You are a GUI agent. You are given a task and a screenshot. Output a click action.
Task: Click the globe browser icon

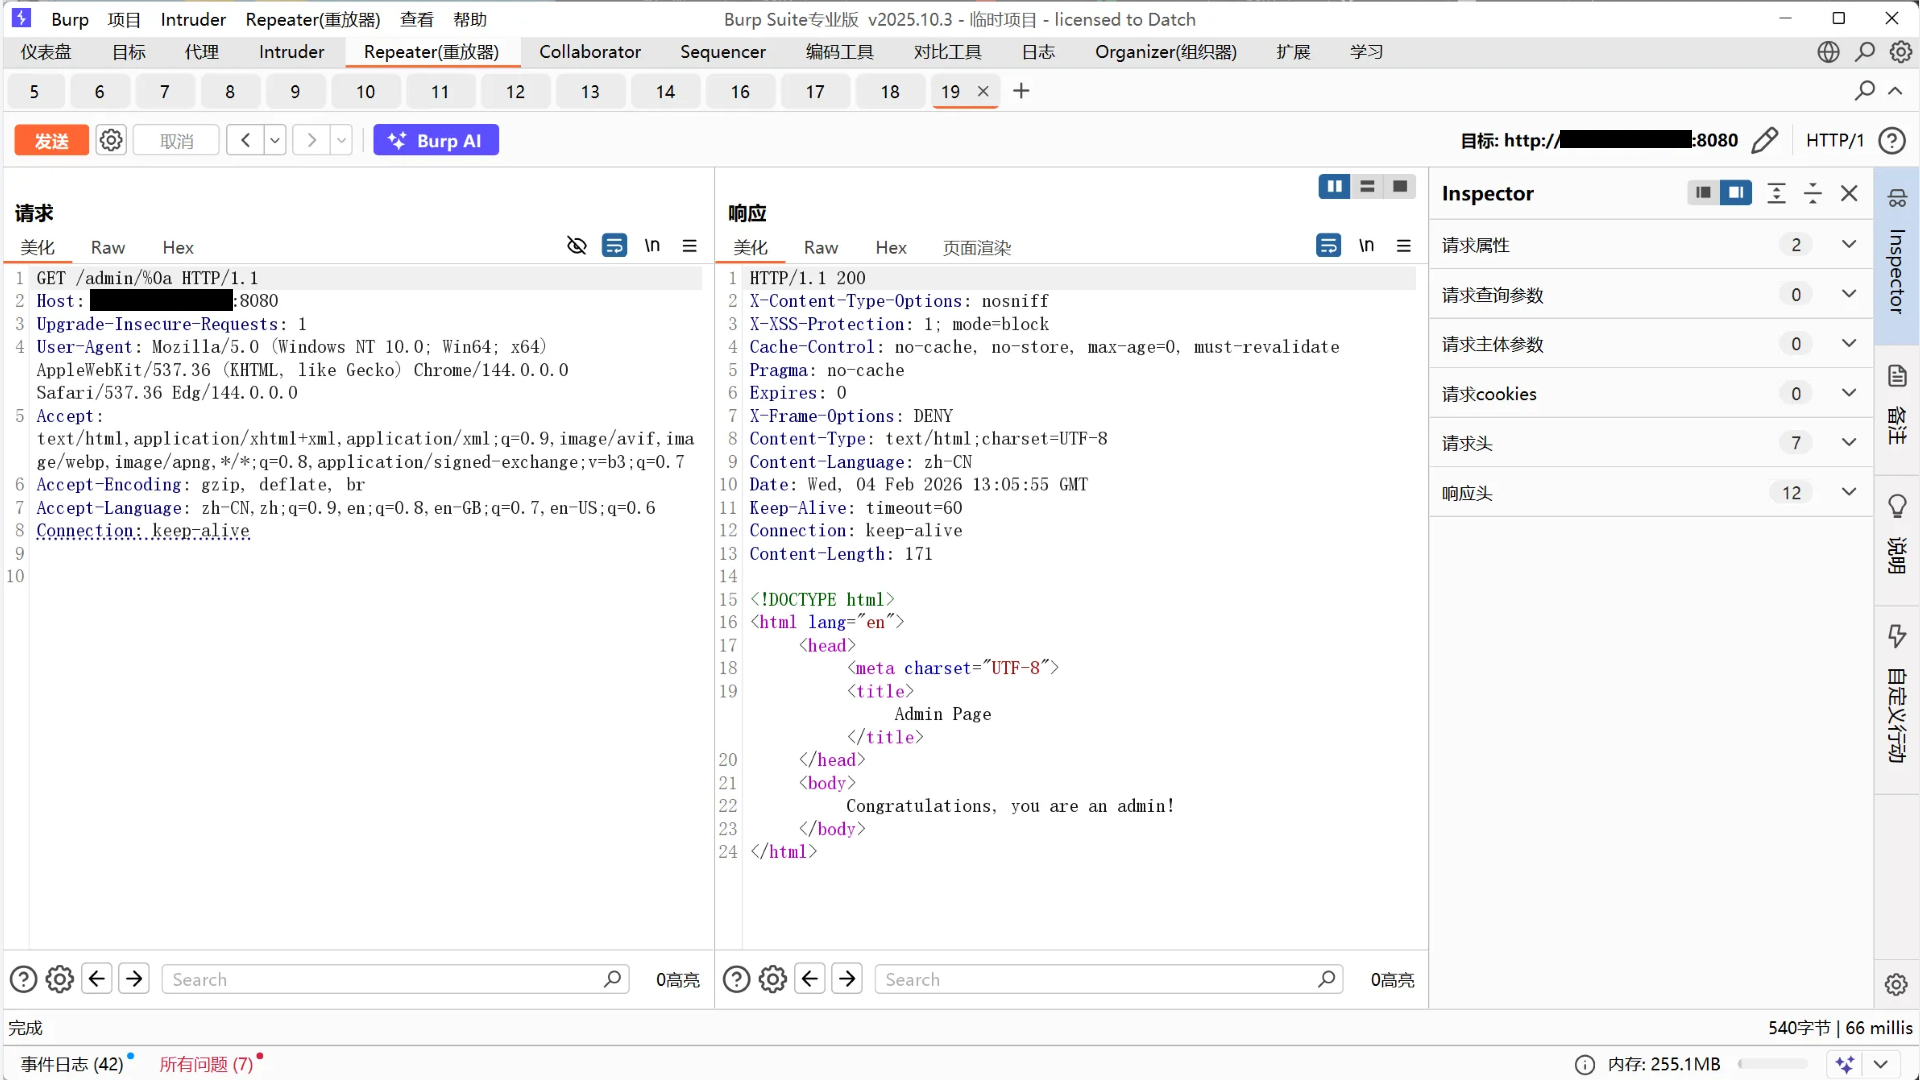coord(1828,52)
